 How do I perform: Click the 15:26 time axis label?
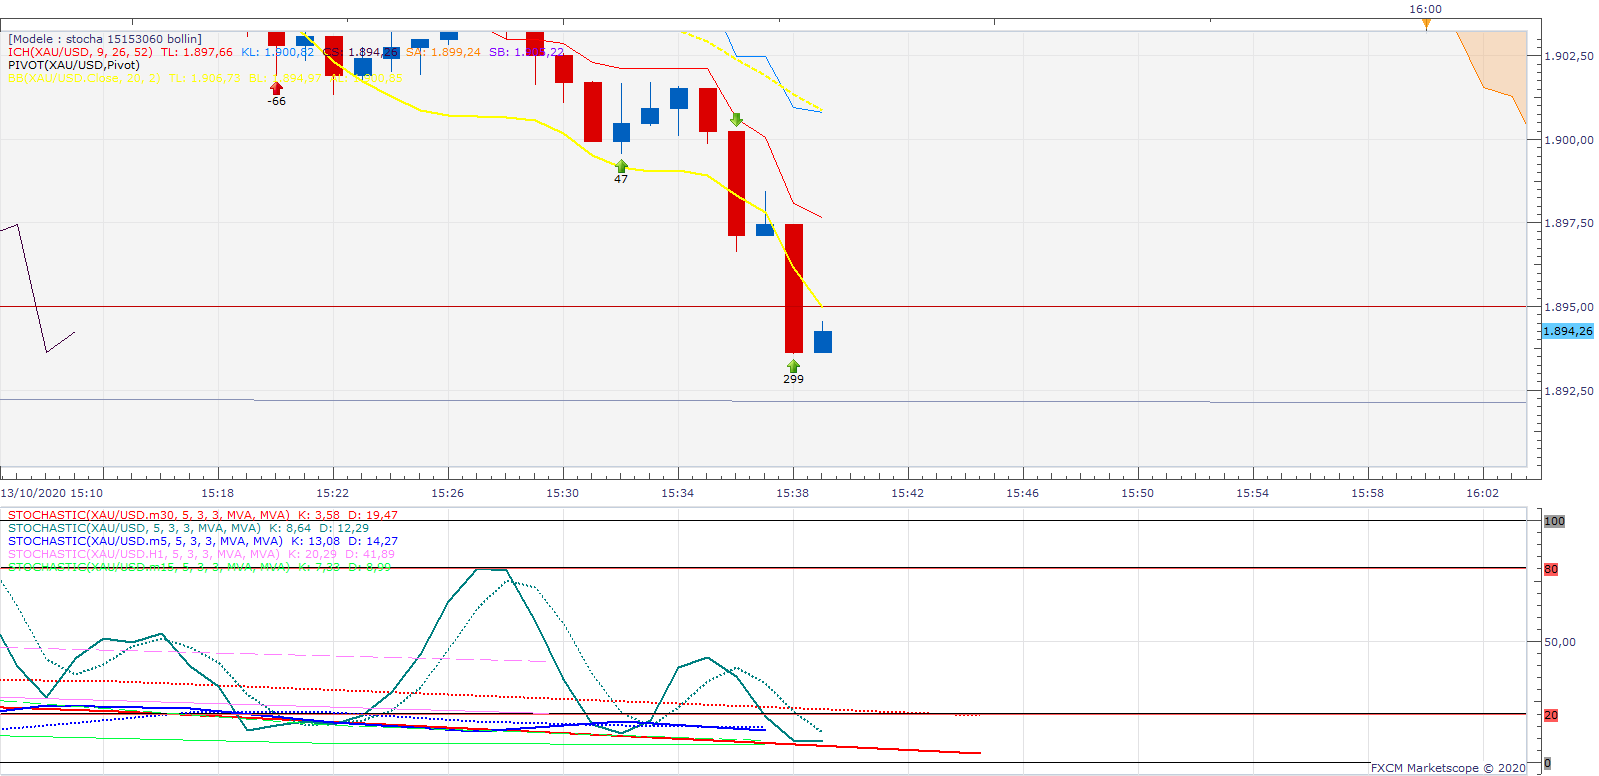click(448, 493)
